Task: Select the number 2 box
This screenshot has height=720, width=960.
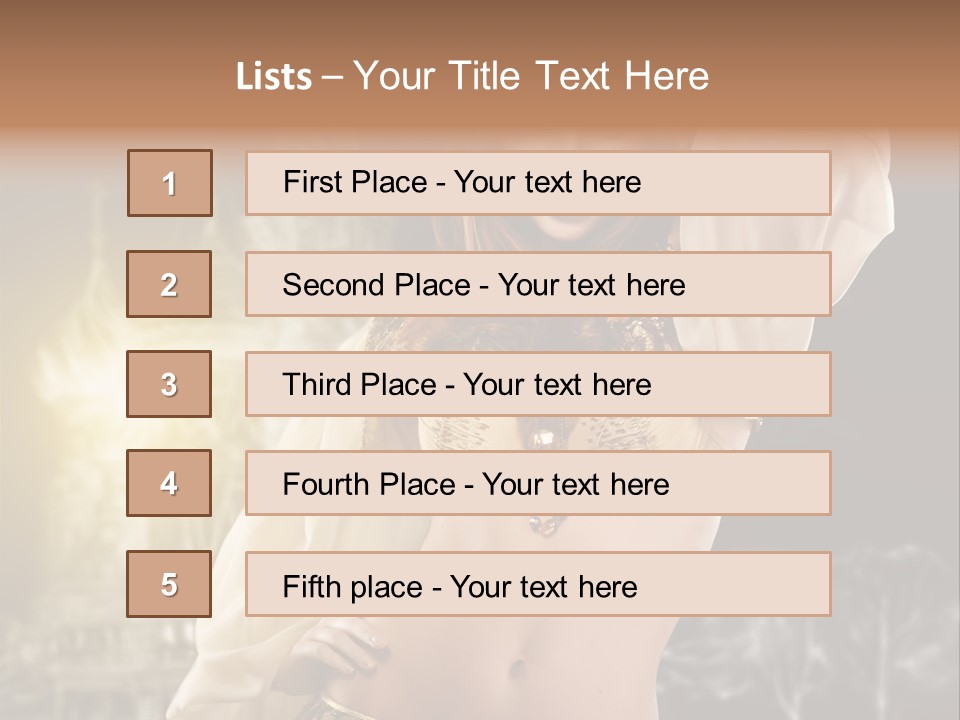Action: coord(169,284)
